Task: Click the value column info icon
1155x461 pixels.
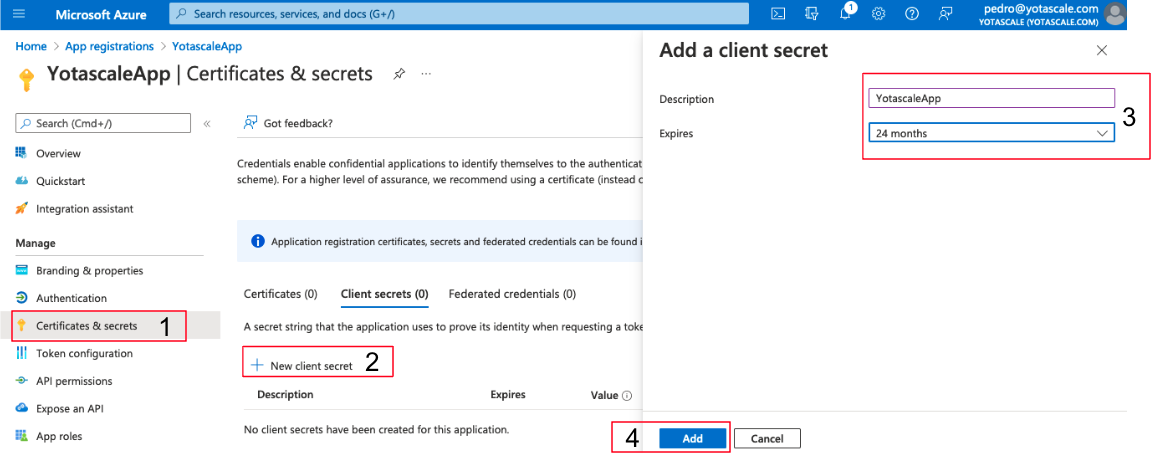Action: 627,396
